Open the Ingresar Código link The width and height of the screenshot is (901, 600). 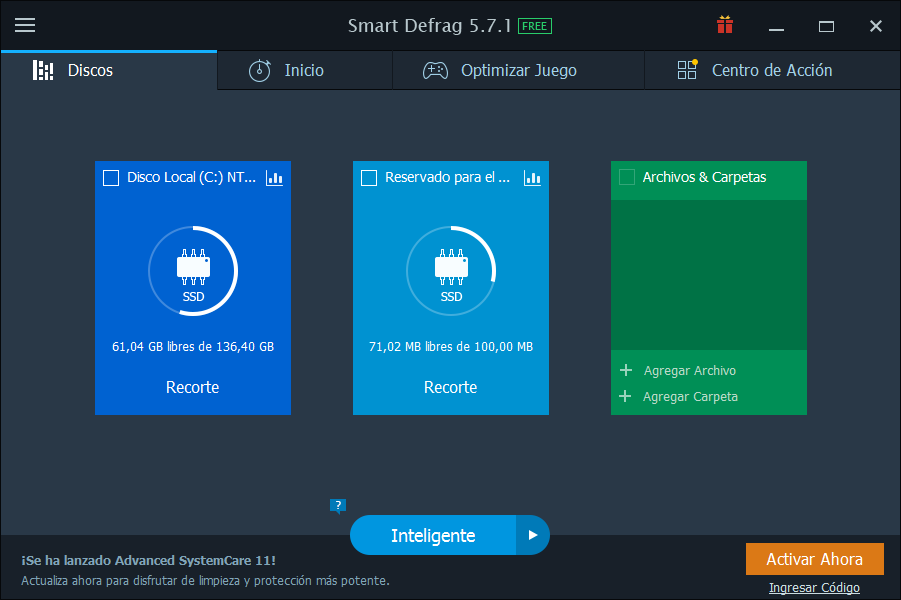point(814,587)
